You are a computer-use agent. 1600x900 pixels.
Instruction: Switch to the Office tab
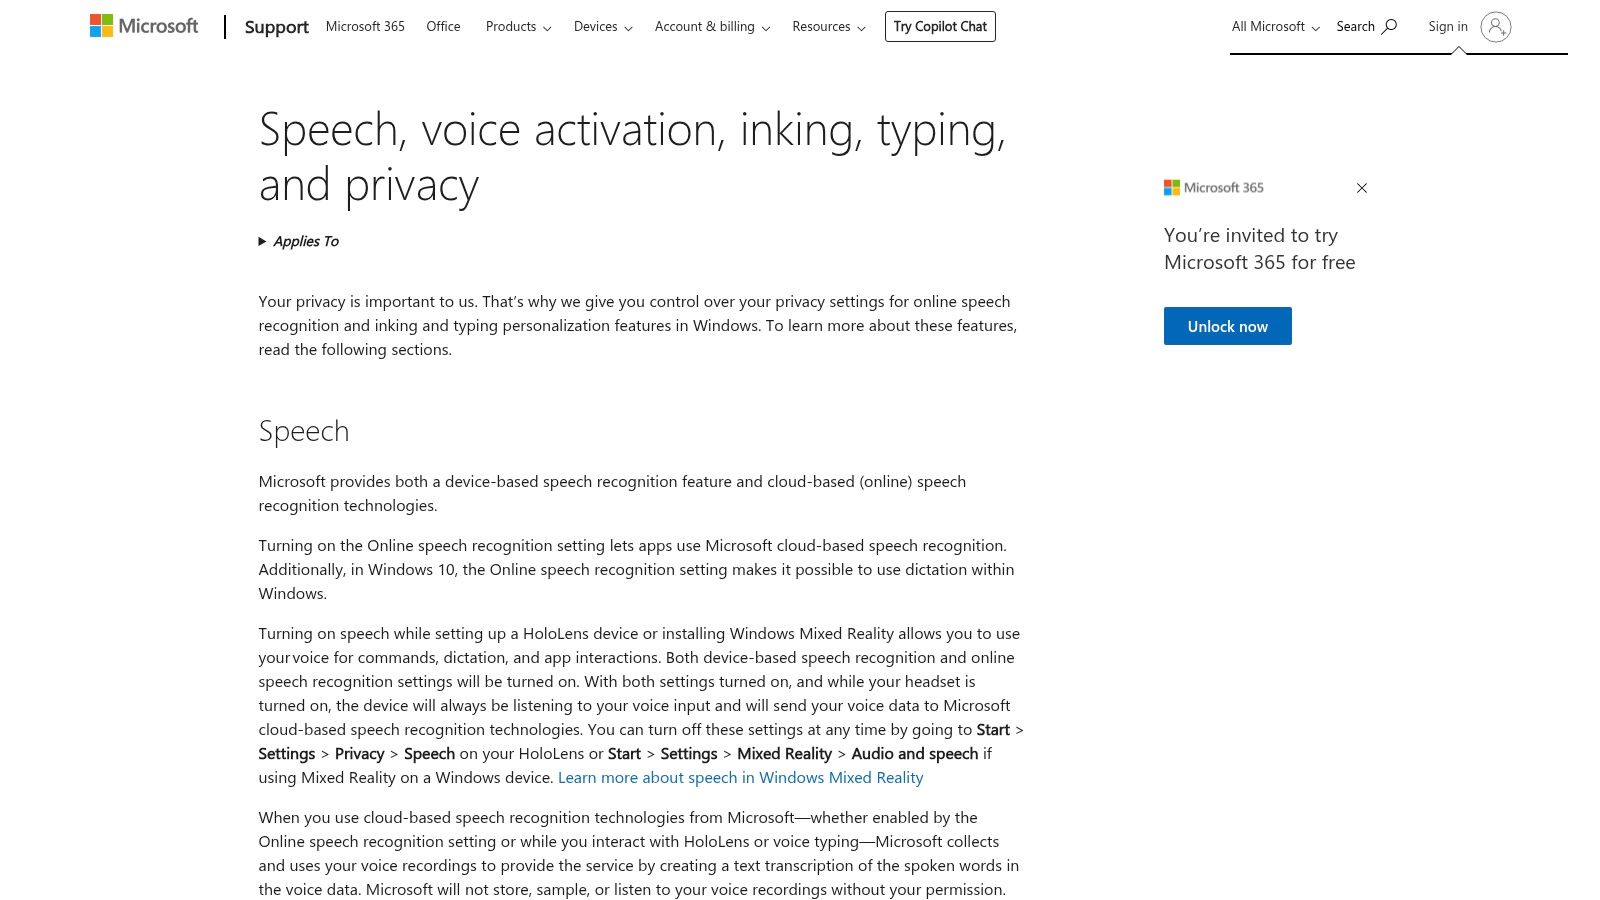(443, 26)
